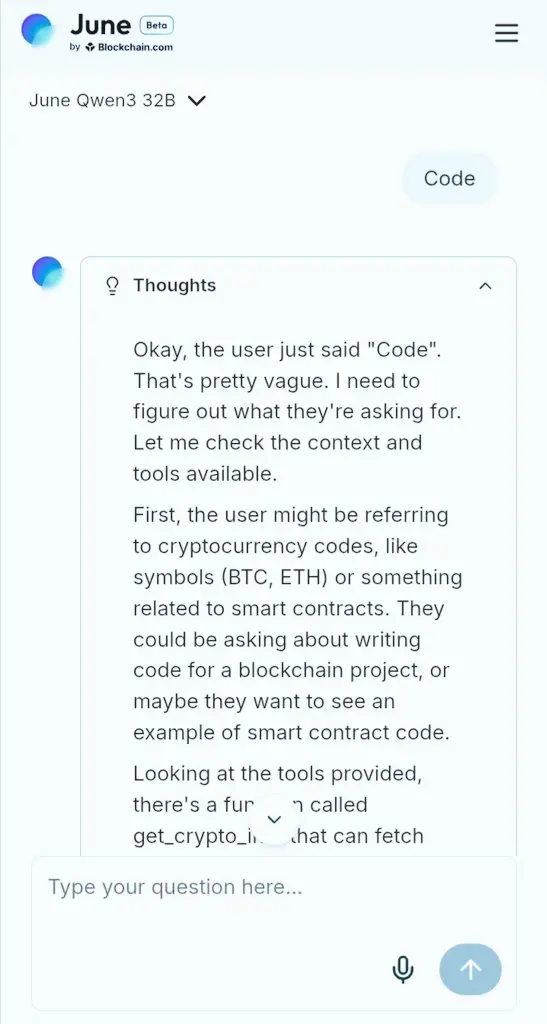Click the chevron next to June Qwen3 32B
This screenshot has width=547, height=1024.
197,101
